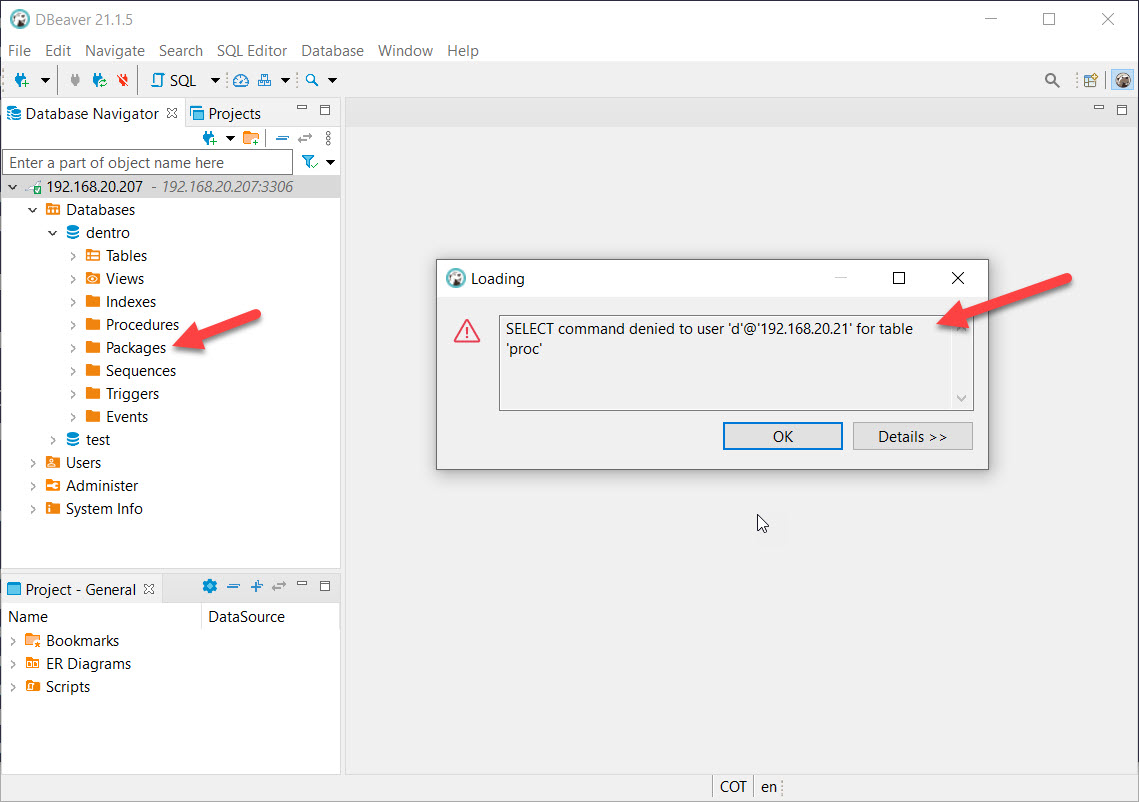Collapse the dentro database node

pos(53,233)
